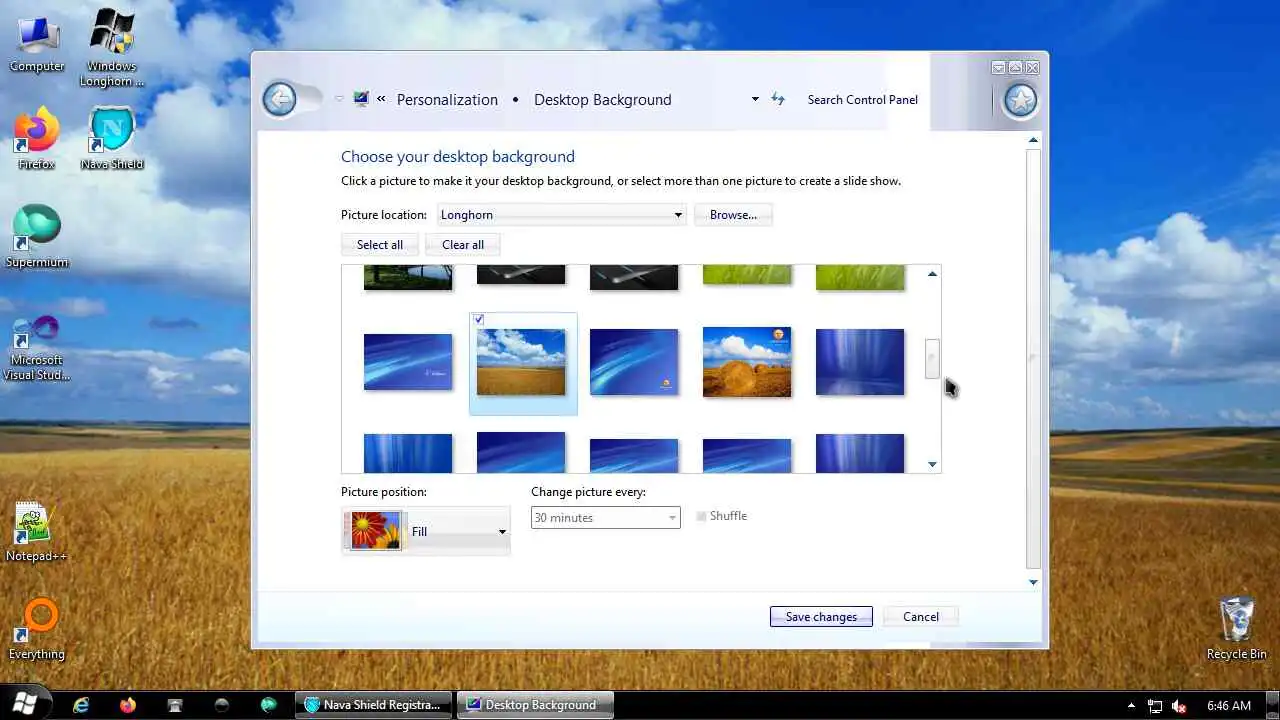Switch to the Nava Shield Registra... taskbar window
Screen dimensions: 1280x720
coord(375,705)
